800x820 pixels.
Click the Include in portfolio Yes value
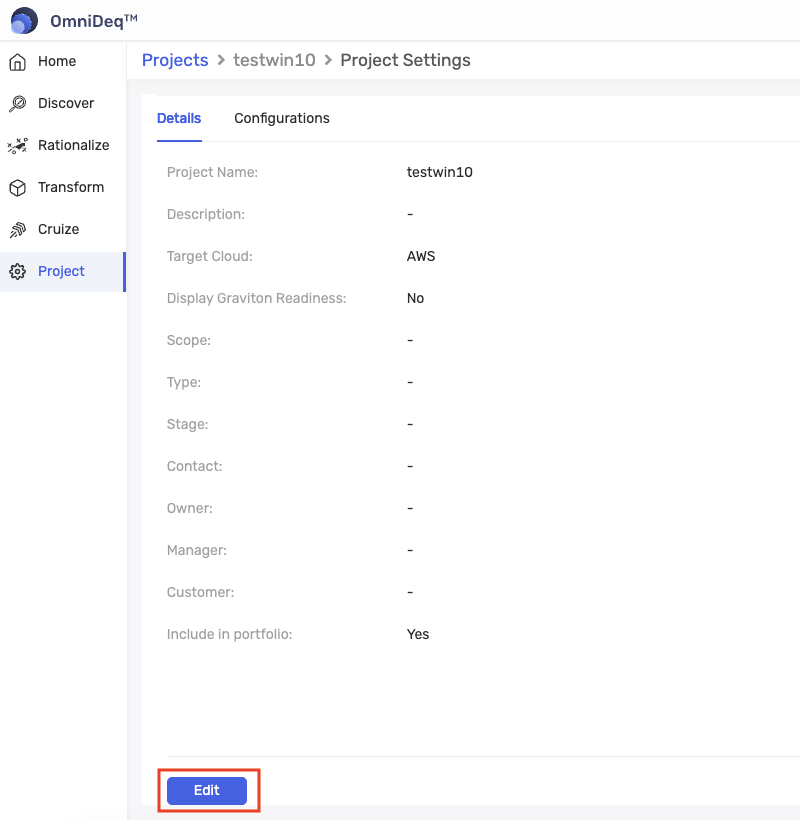(418, 634)
